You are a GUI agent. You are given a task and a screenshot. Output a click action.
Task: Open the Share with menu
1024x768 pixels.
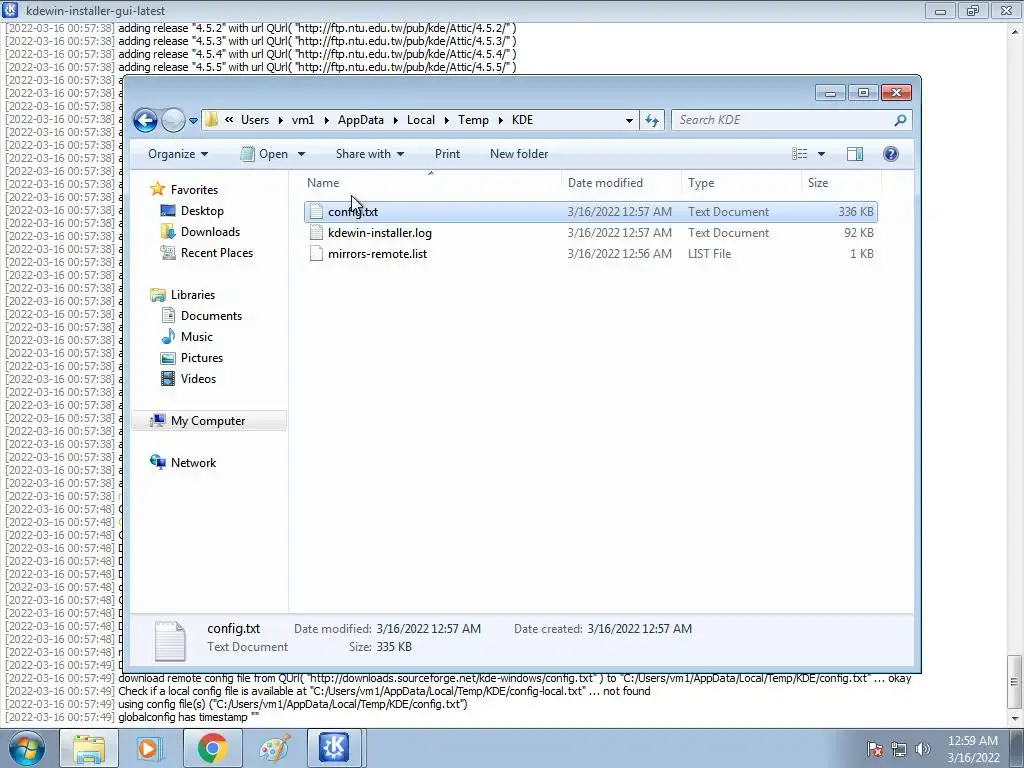(370, 154)
